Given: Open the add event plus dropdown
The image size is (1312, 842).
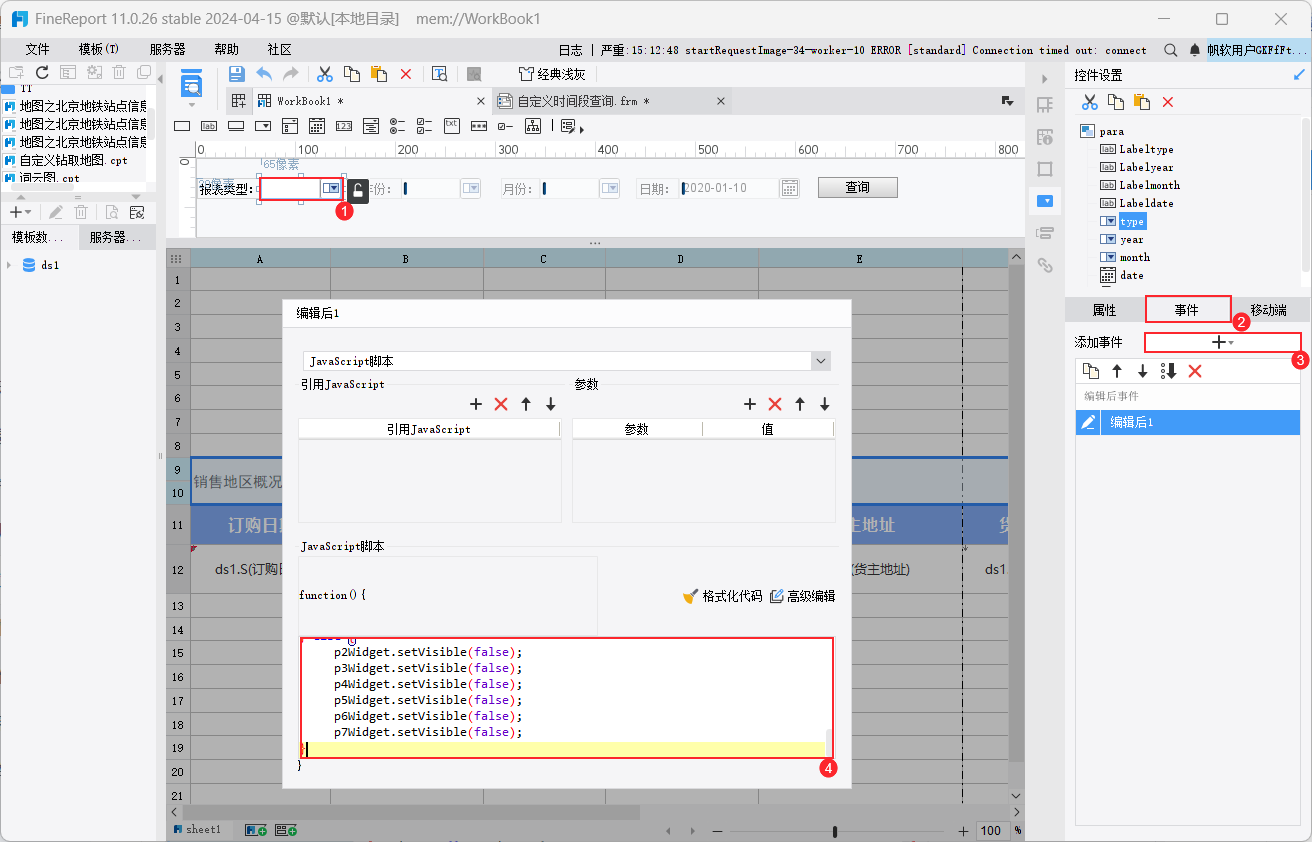Looking at the screenshot, I should click(1222, 342).
